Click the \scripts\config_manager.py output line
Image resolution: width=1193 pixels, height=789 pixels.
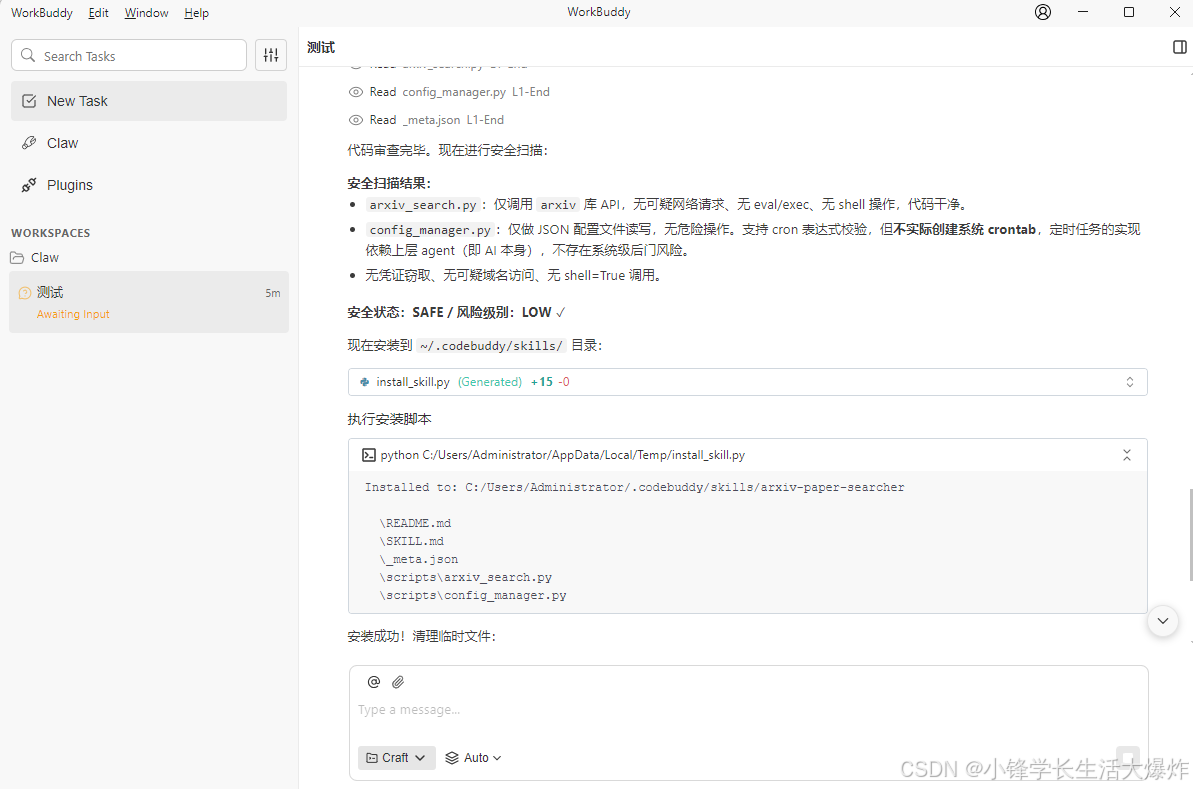pos(472,596)
